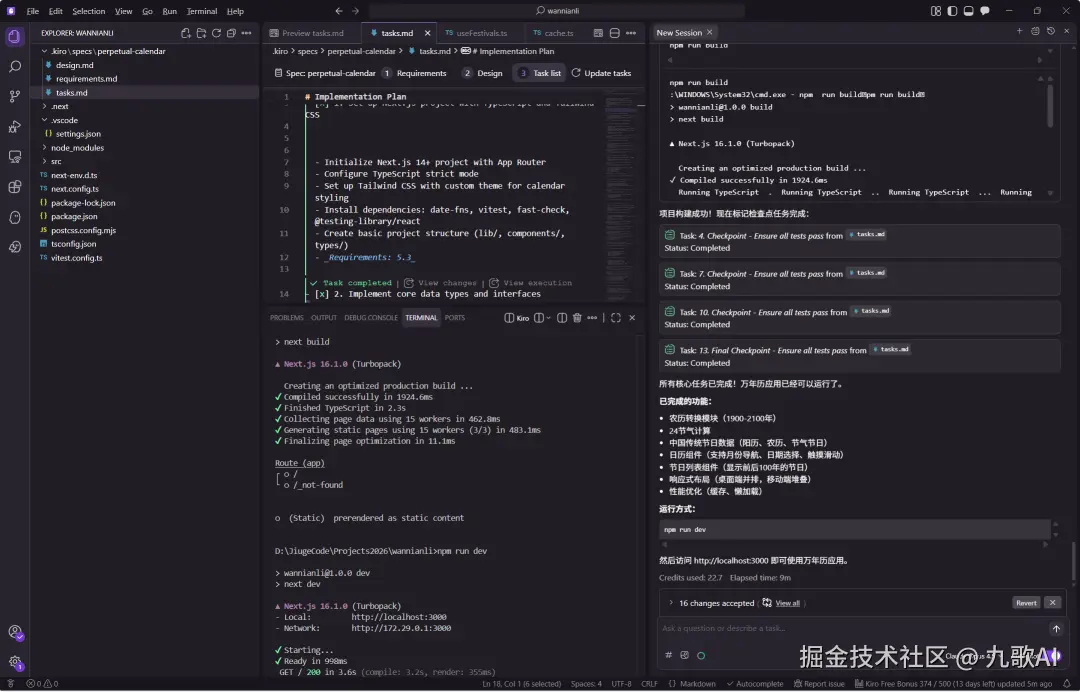The height and width of the screenshot is (692, 1080).
Task: Open notifications bell in status bar
Action: pyautogui.click(x=1067, y=684)
